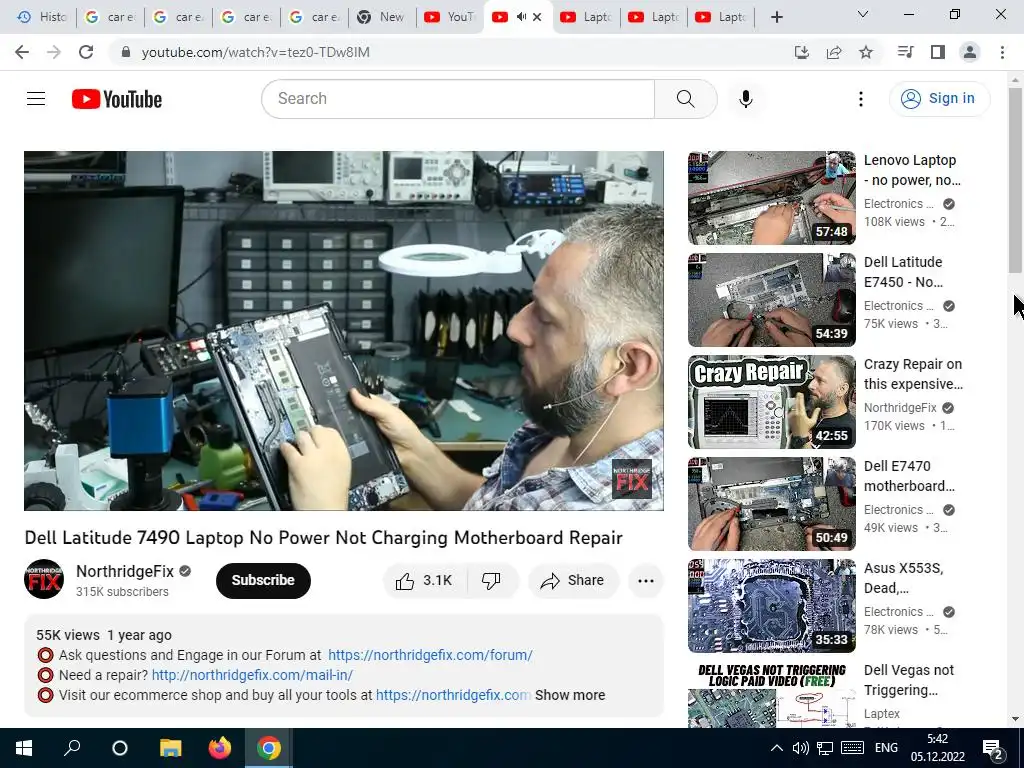Screen dimensions: 1024x768
Task: Switch to the first 'Lapto' YouTube tab
Action: point(586,17)
